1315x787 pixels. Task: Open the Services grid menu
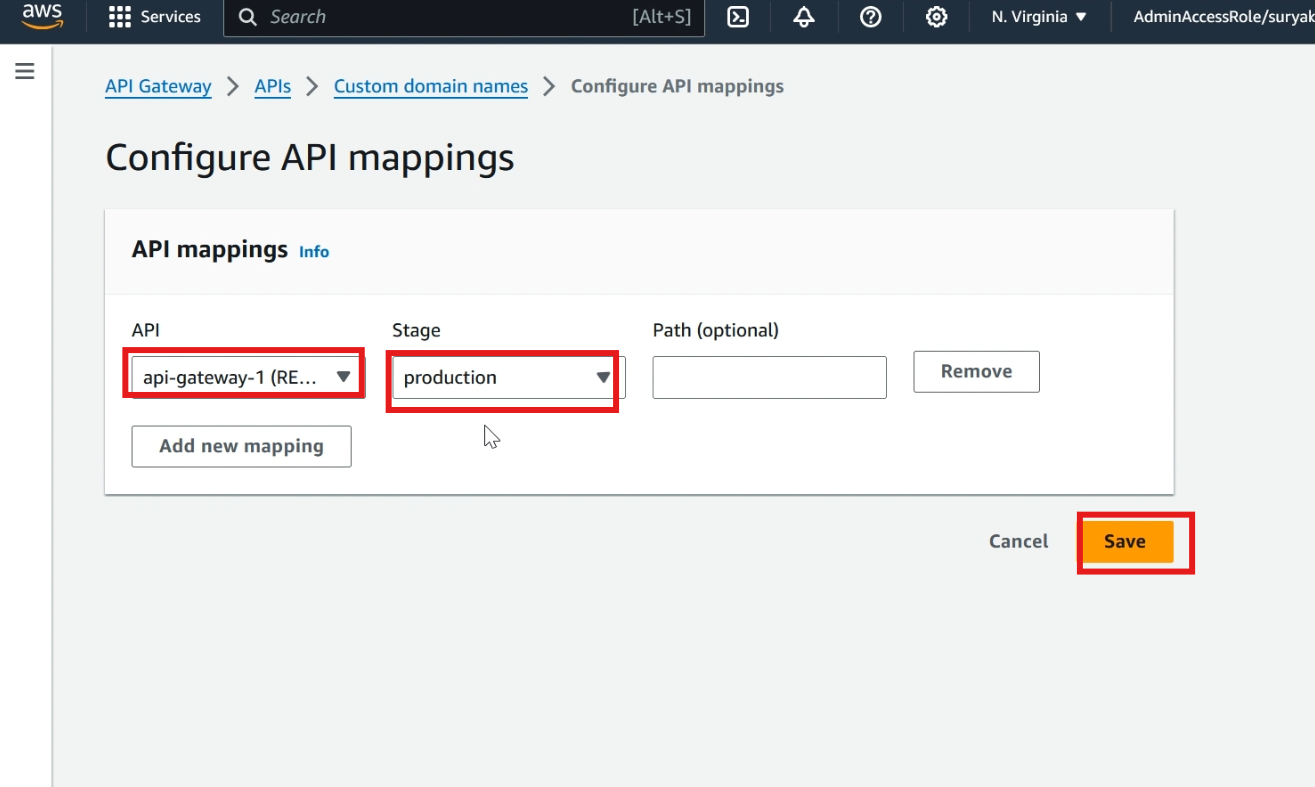pos(120,17)
